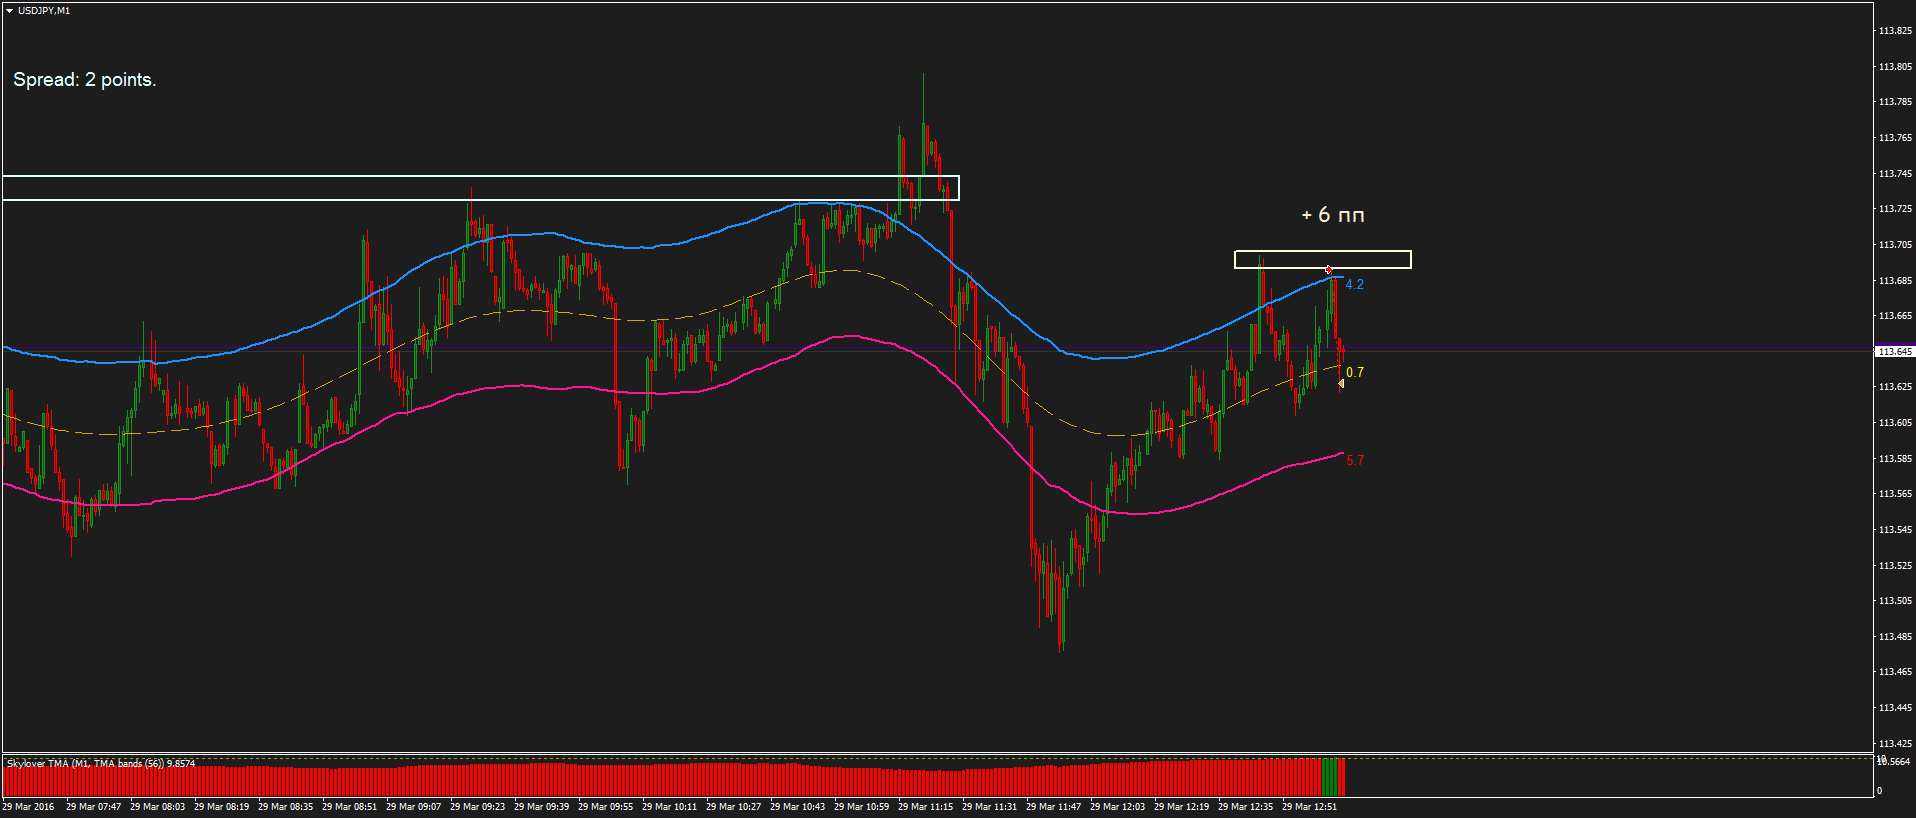
Task: Click the green bars in Skylover TMA histogram
Action: [x=1329, y=777]
